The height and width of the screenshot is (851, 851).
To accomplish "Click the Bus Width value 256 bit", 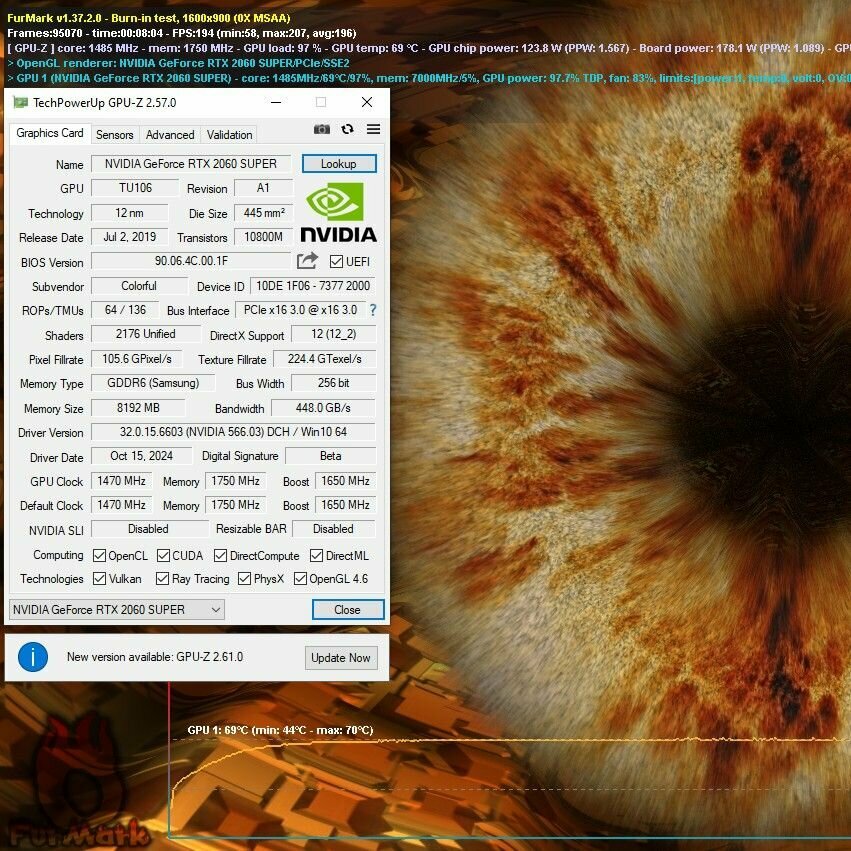I will pyautogui.click(x=334, y=383).
